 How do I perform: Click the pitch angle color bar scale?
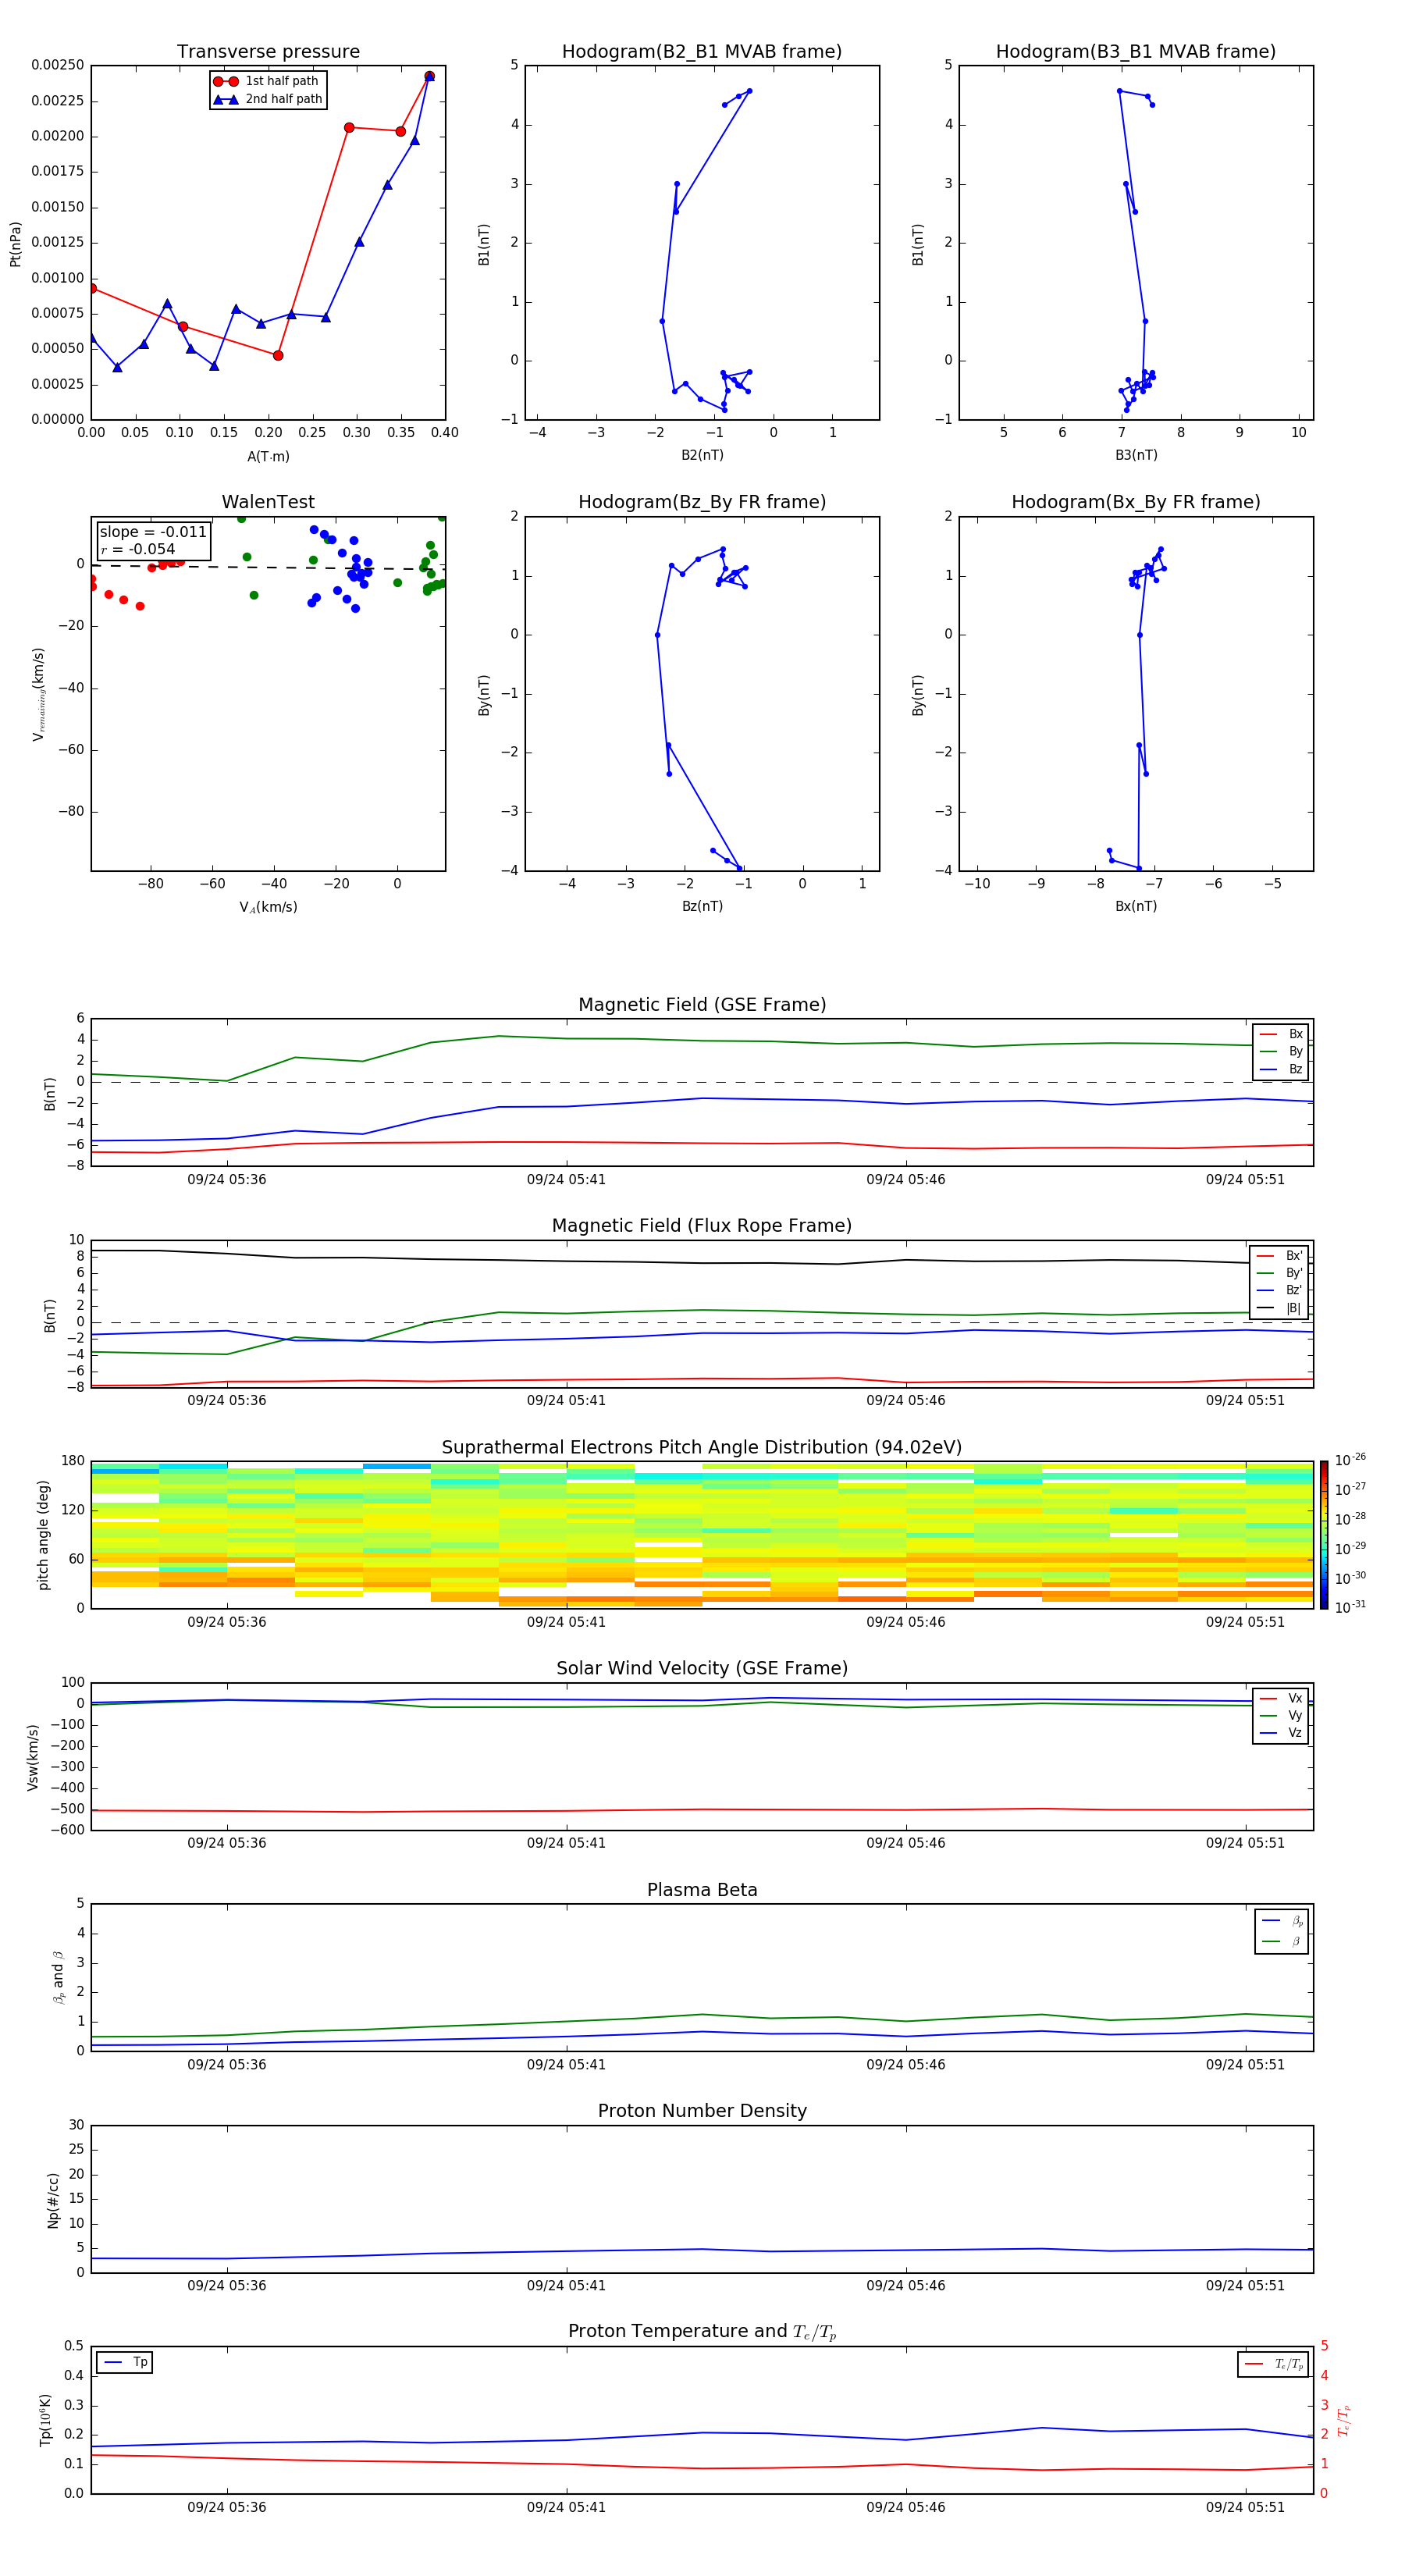(1324, 1535)
